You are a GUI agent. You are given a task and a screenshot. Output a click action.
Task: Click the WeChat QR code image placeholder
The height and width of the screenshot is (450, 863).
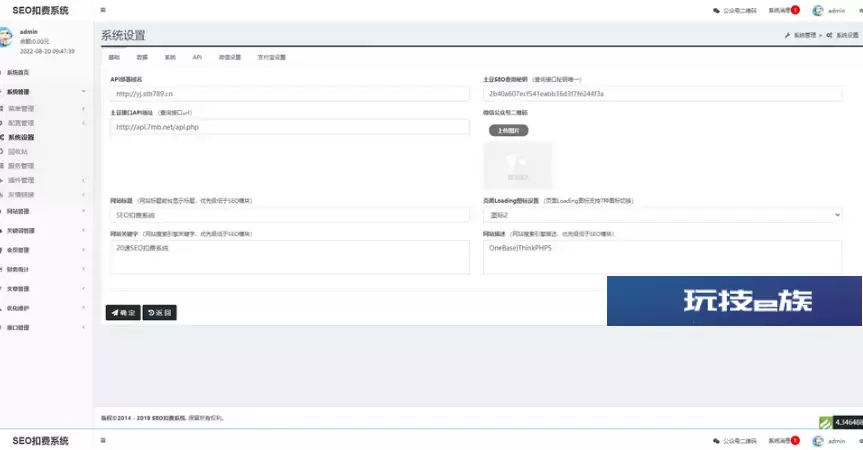coord(517,166)
